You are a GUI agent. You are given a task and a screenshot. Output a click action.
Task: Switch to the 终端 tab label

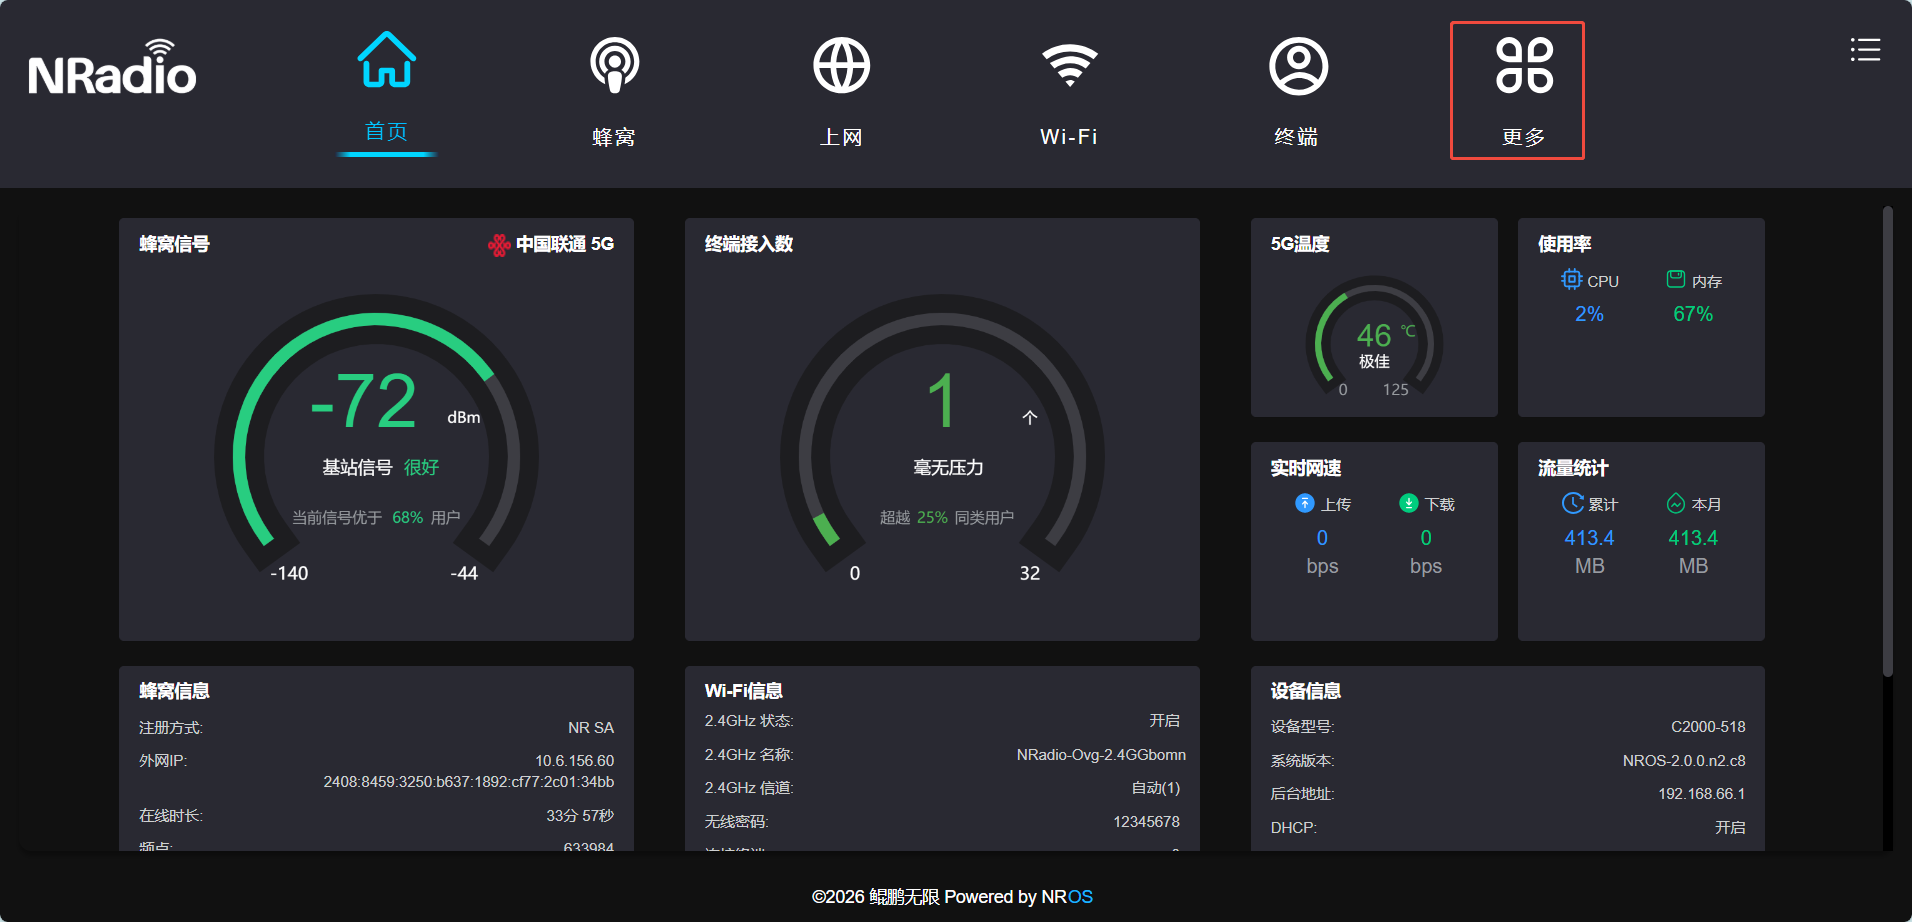pos(1297,137)
